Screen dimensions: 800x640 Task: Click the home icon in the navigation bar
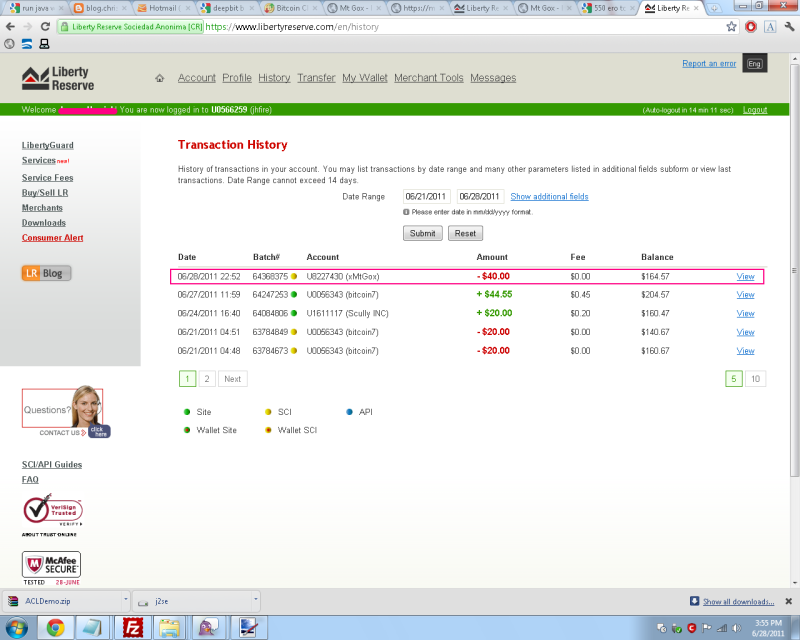[x=159, y=78]
